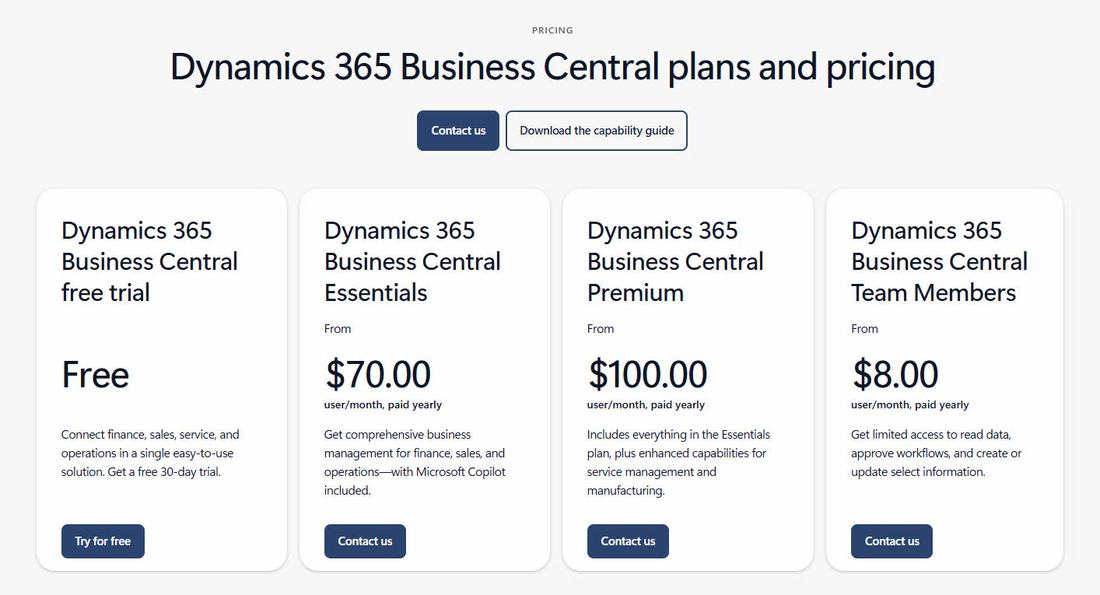The height and width of the screenshot is (595, 1100).
Task: Start the free trial with Try for free
Action: pos(103,541)
